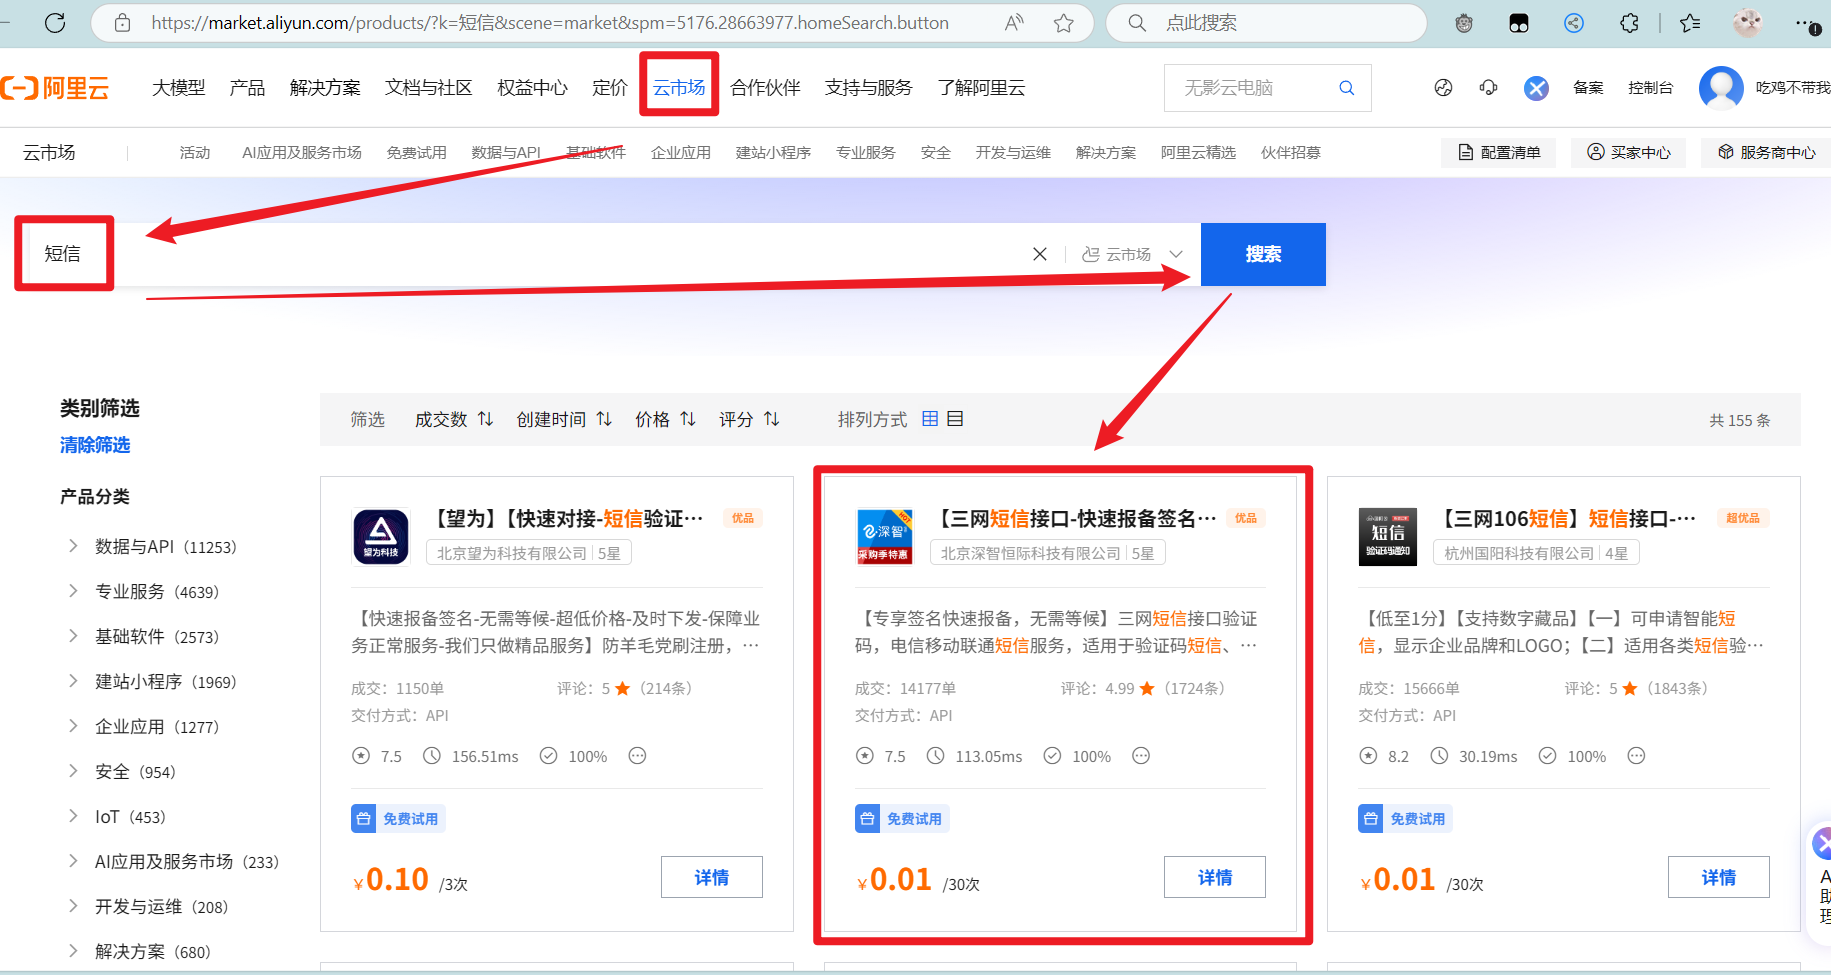Click the Aliyun logo to go home
1831x975 pixels.
[55, 88]
